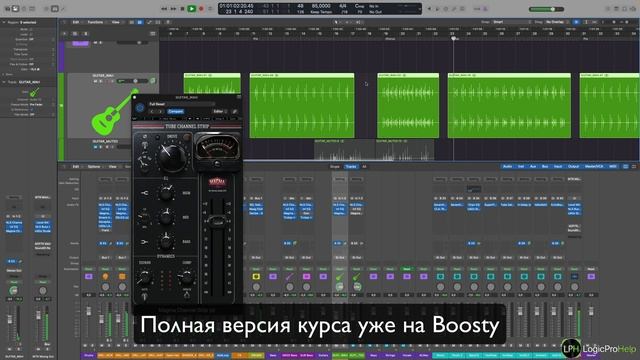Screen dimensions: 640x360
Task: Toggle Aux channel filter in mixer
Action: point(533,167)
